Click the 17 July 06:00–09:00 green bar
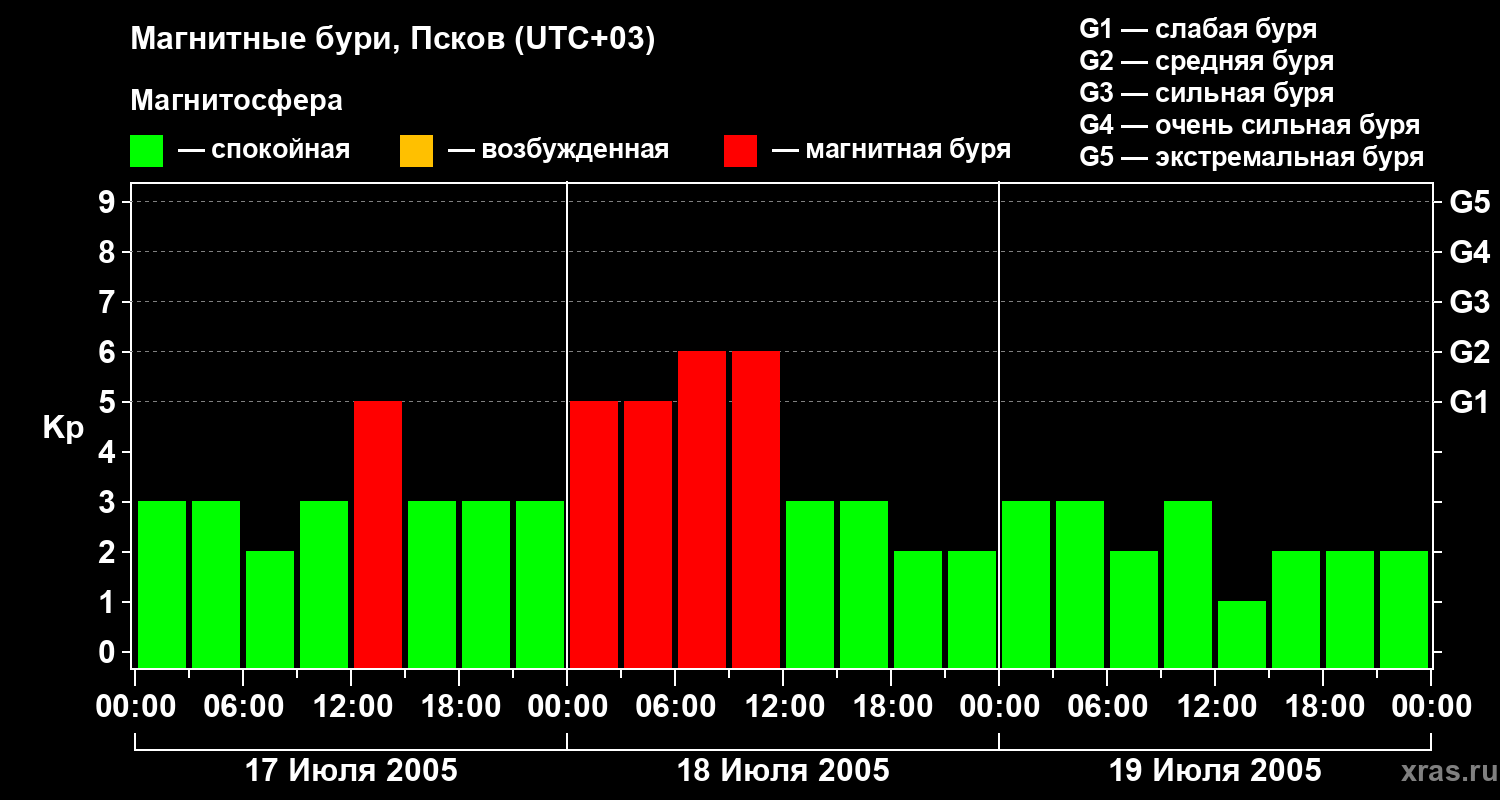1500x800 pixels. [x=270, y=609]
